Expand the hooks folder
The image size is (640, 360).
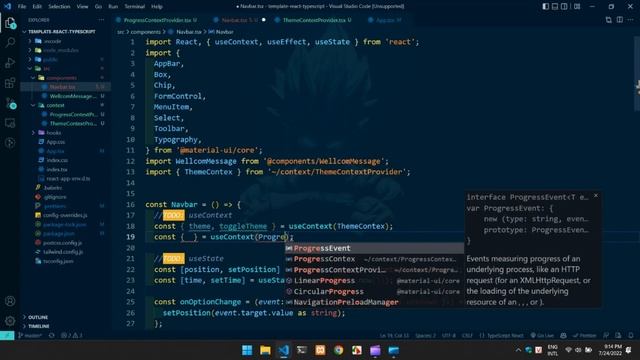point(53,133)
